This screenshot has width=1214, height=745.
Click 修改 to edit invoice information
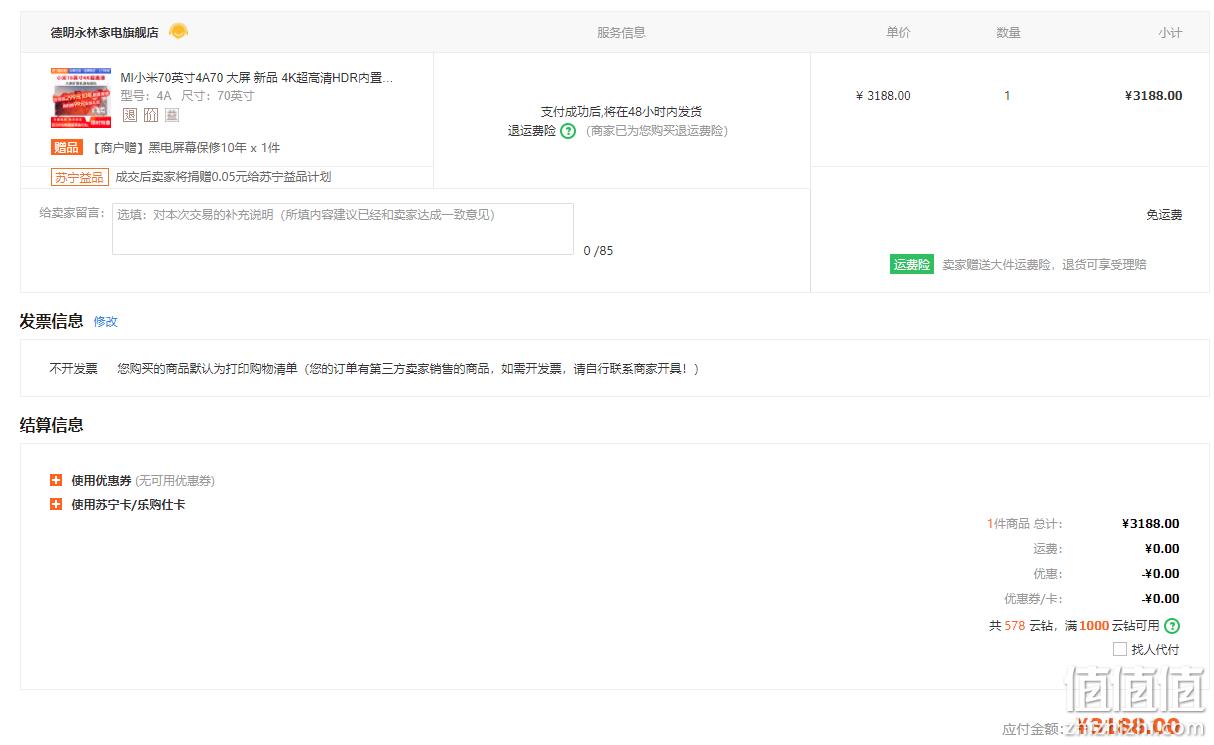pos(105,322)
